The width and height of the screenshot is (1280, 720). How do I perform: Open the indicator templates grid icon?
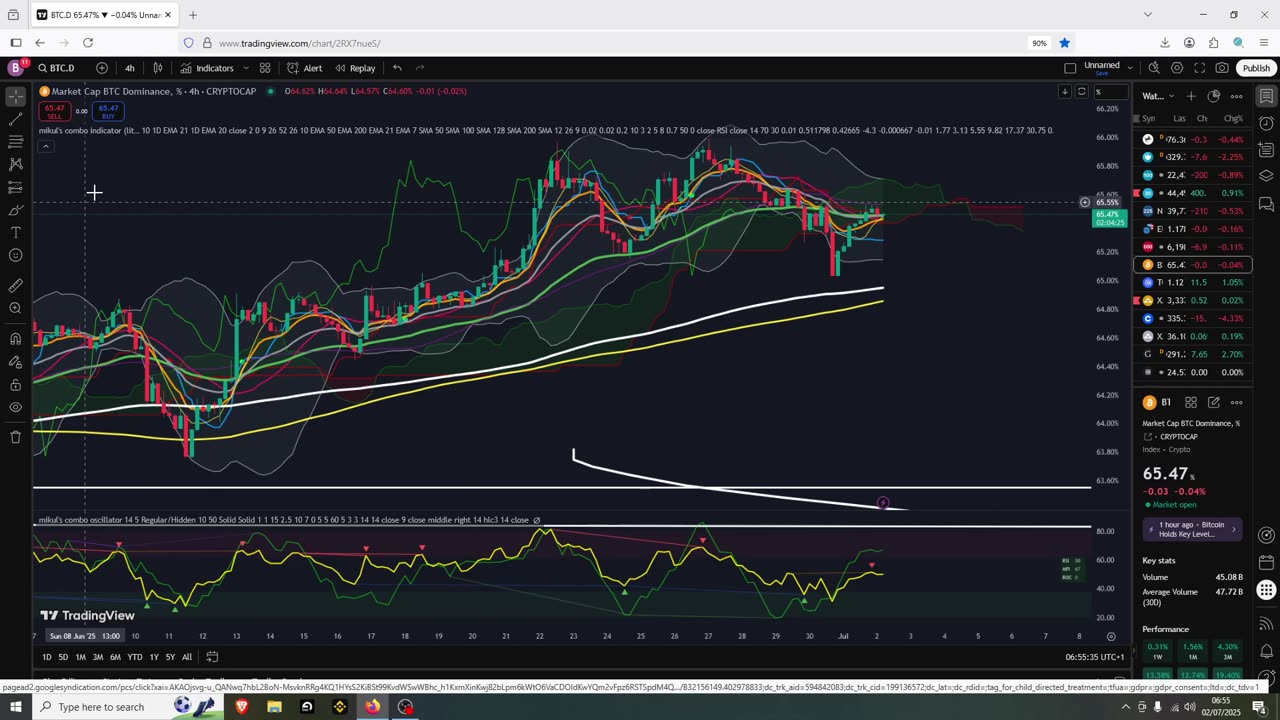pyautogui.click(x=265, y=68)
